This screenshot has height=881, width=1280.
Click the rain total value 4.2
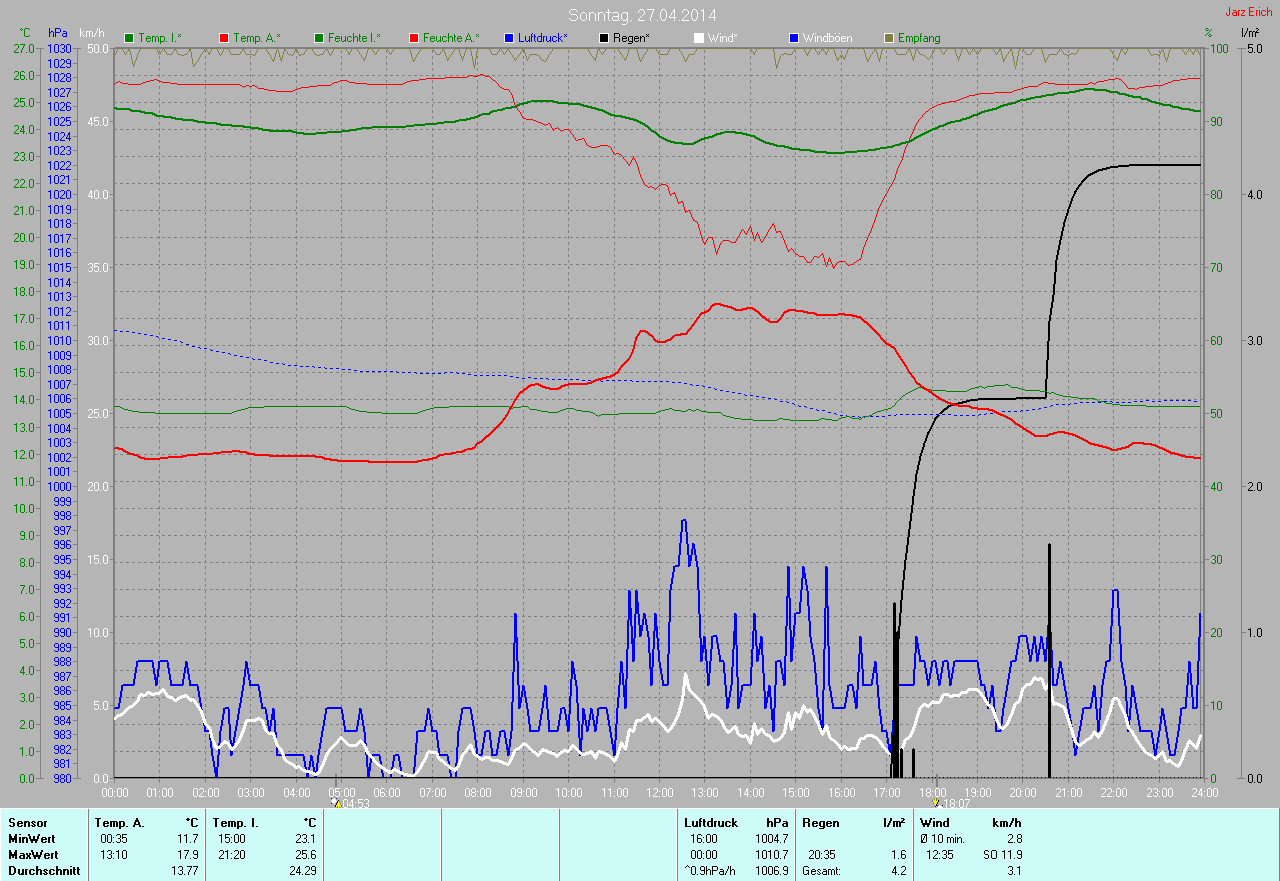pyautogui.click(x=898, y=871)
